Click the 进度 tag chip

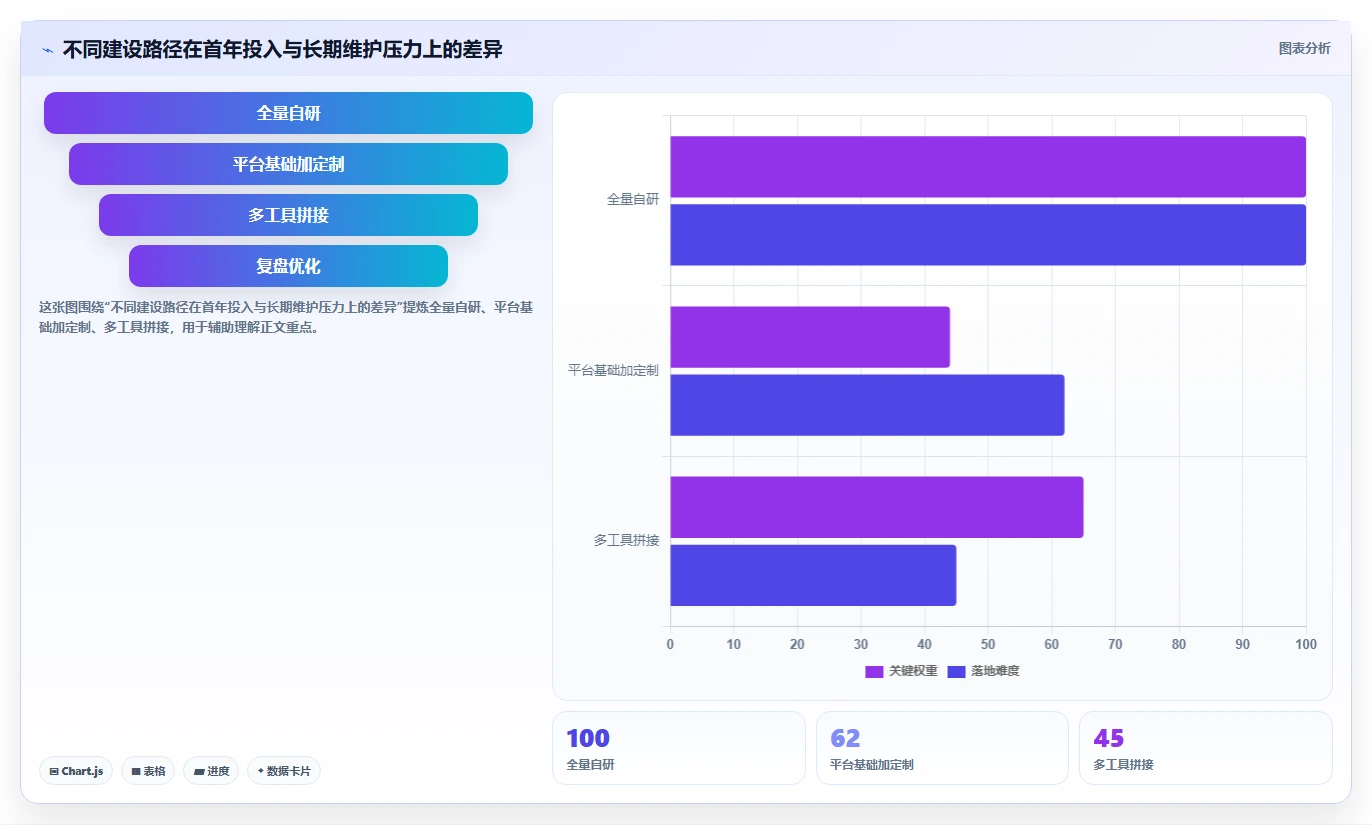tap(211, 771)
